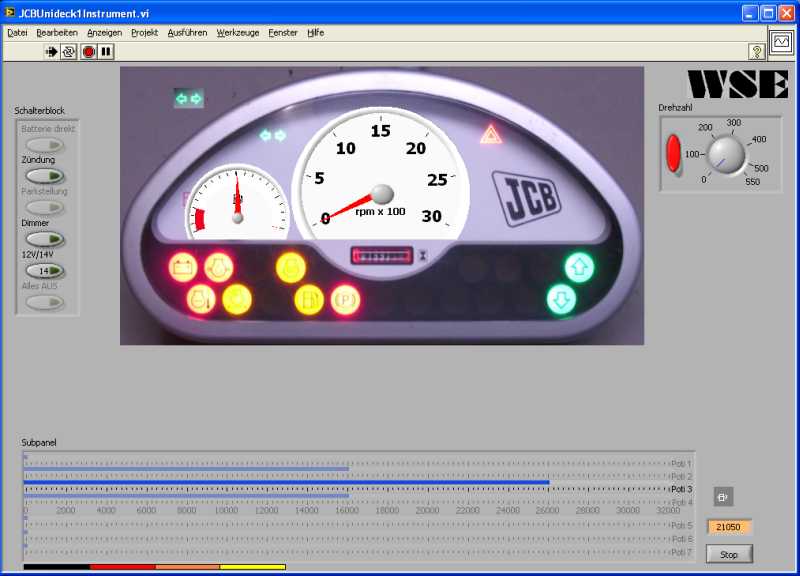Click the red Abort Execution button
This screenshot has height=576, width=800.
[89, 52]
